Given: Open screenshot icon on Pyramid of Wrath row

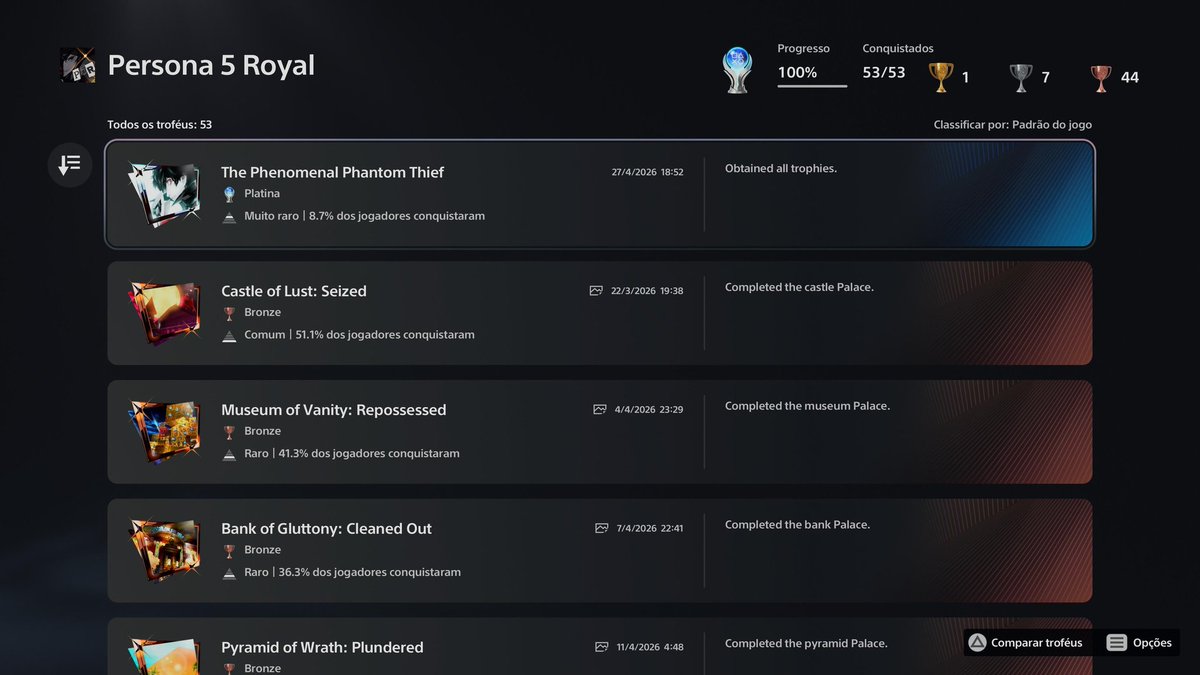Looking at the screenshot, I should 602,647.
